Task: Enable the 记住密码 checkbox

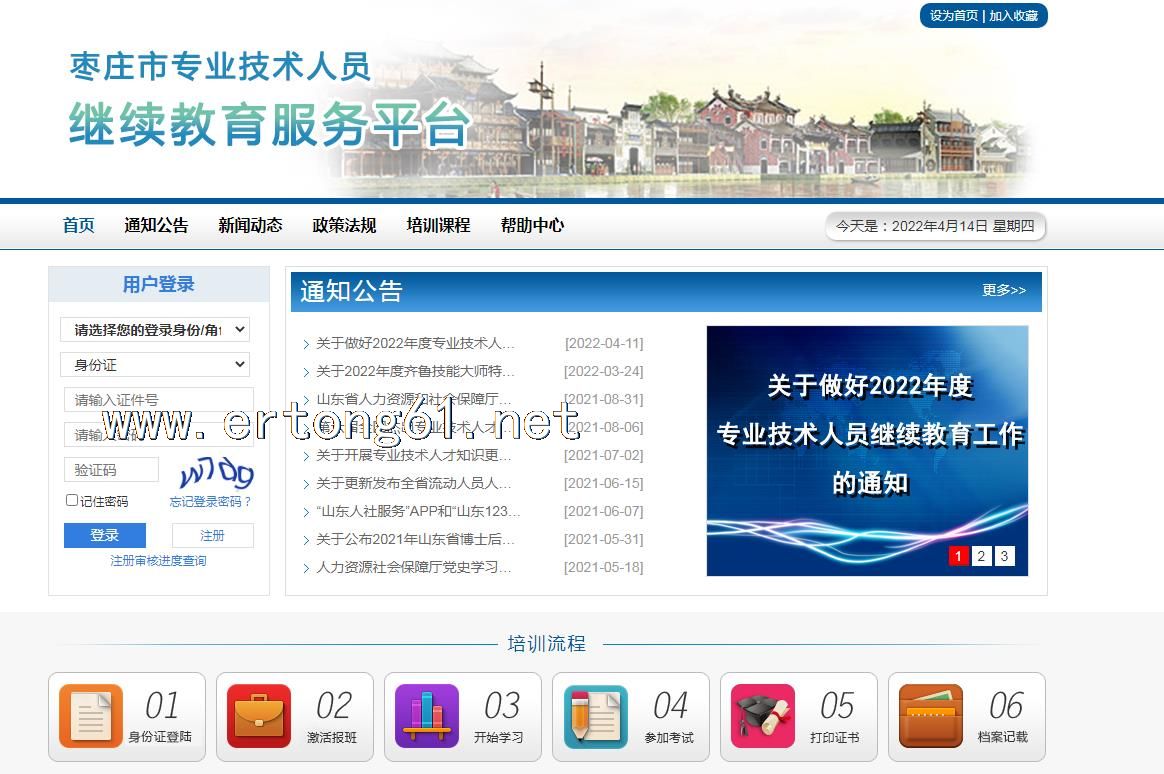Action: (x=72, y=500)
